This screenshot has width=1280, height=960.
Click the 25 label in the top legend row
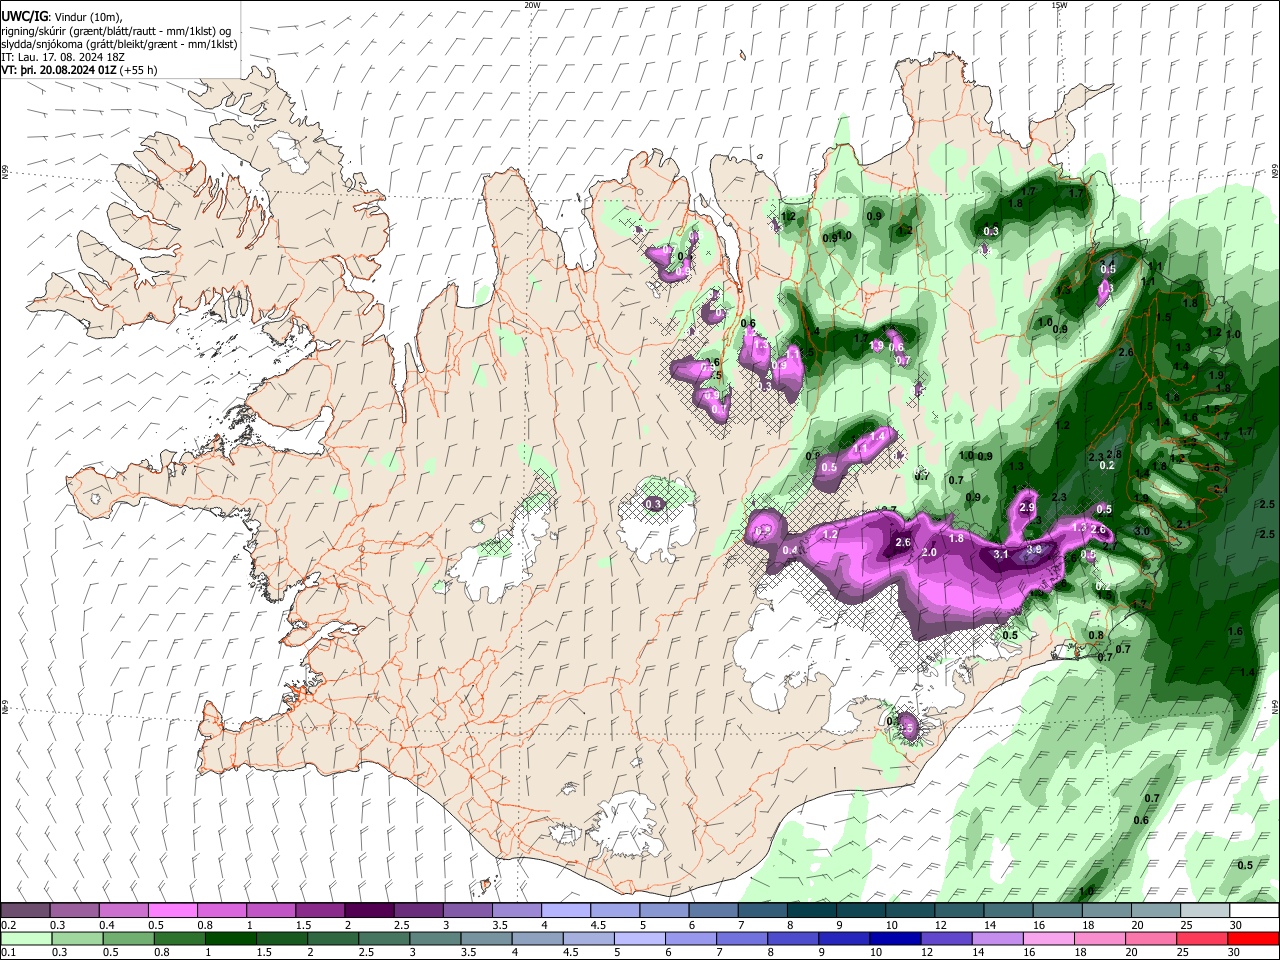1186,925
